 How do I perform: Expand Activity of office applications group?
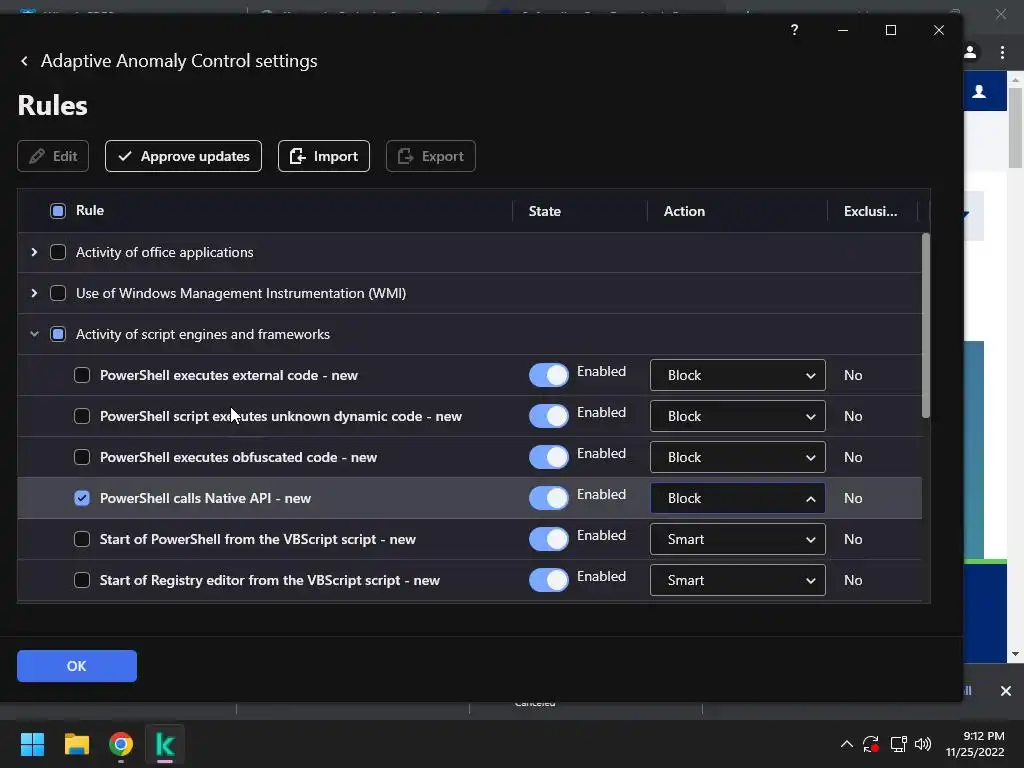pyautogui.click(x=34, y=252)
